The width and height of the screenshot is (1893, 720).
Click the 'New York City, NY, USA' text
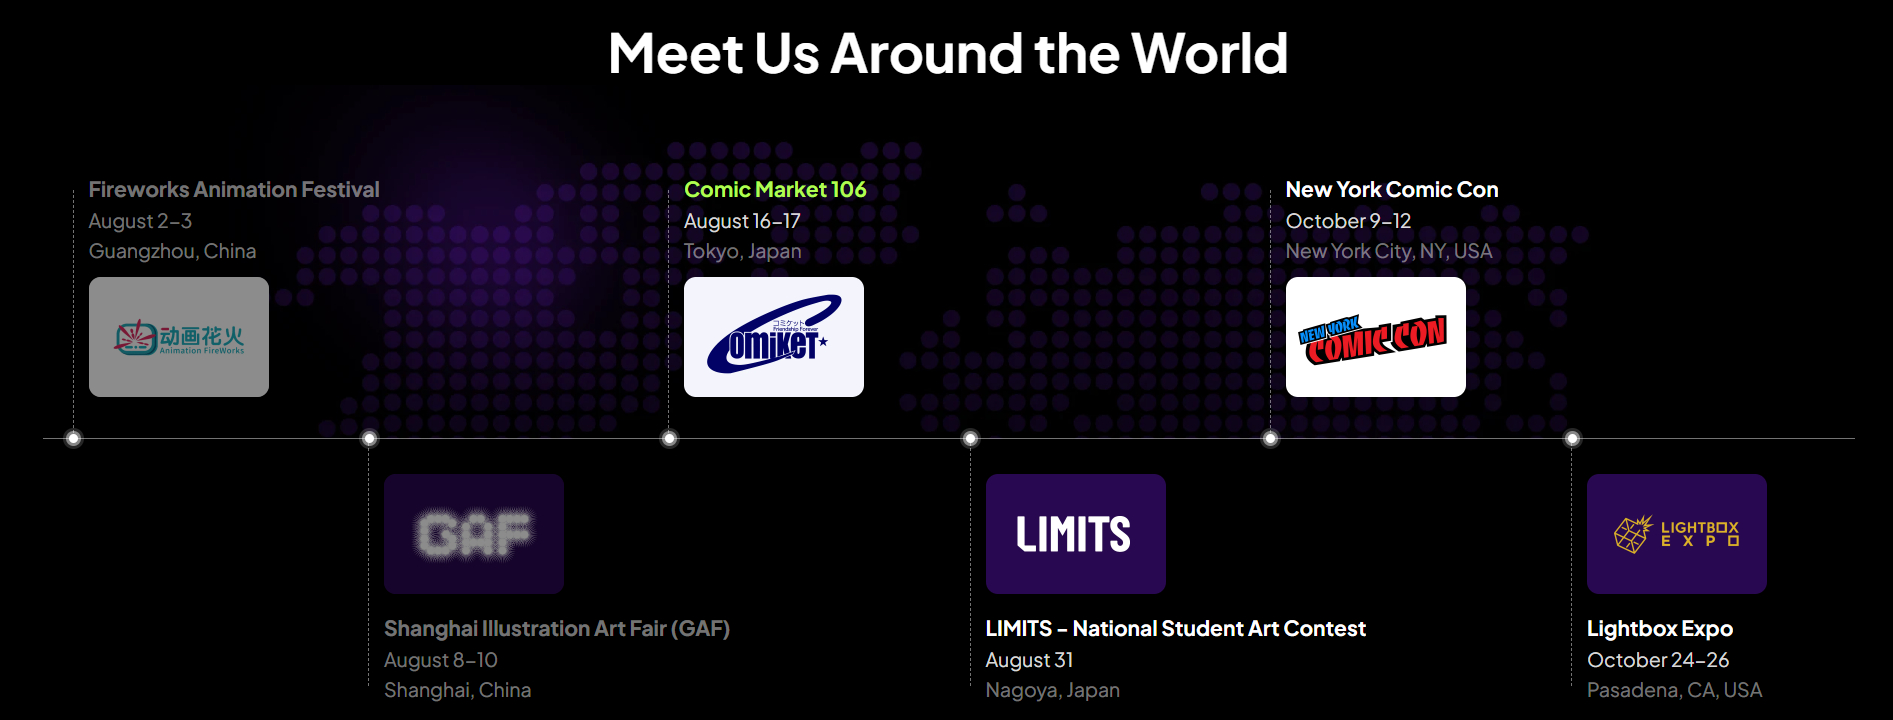(x=1389, y=251)
